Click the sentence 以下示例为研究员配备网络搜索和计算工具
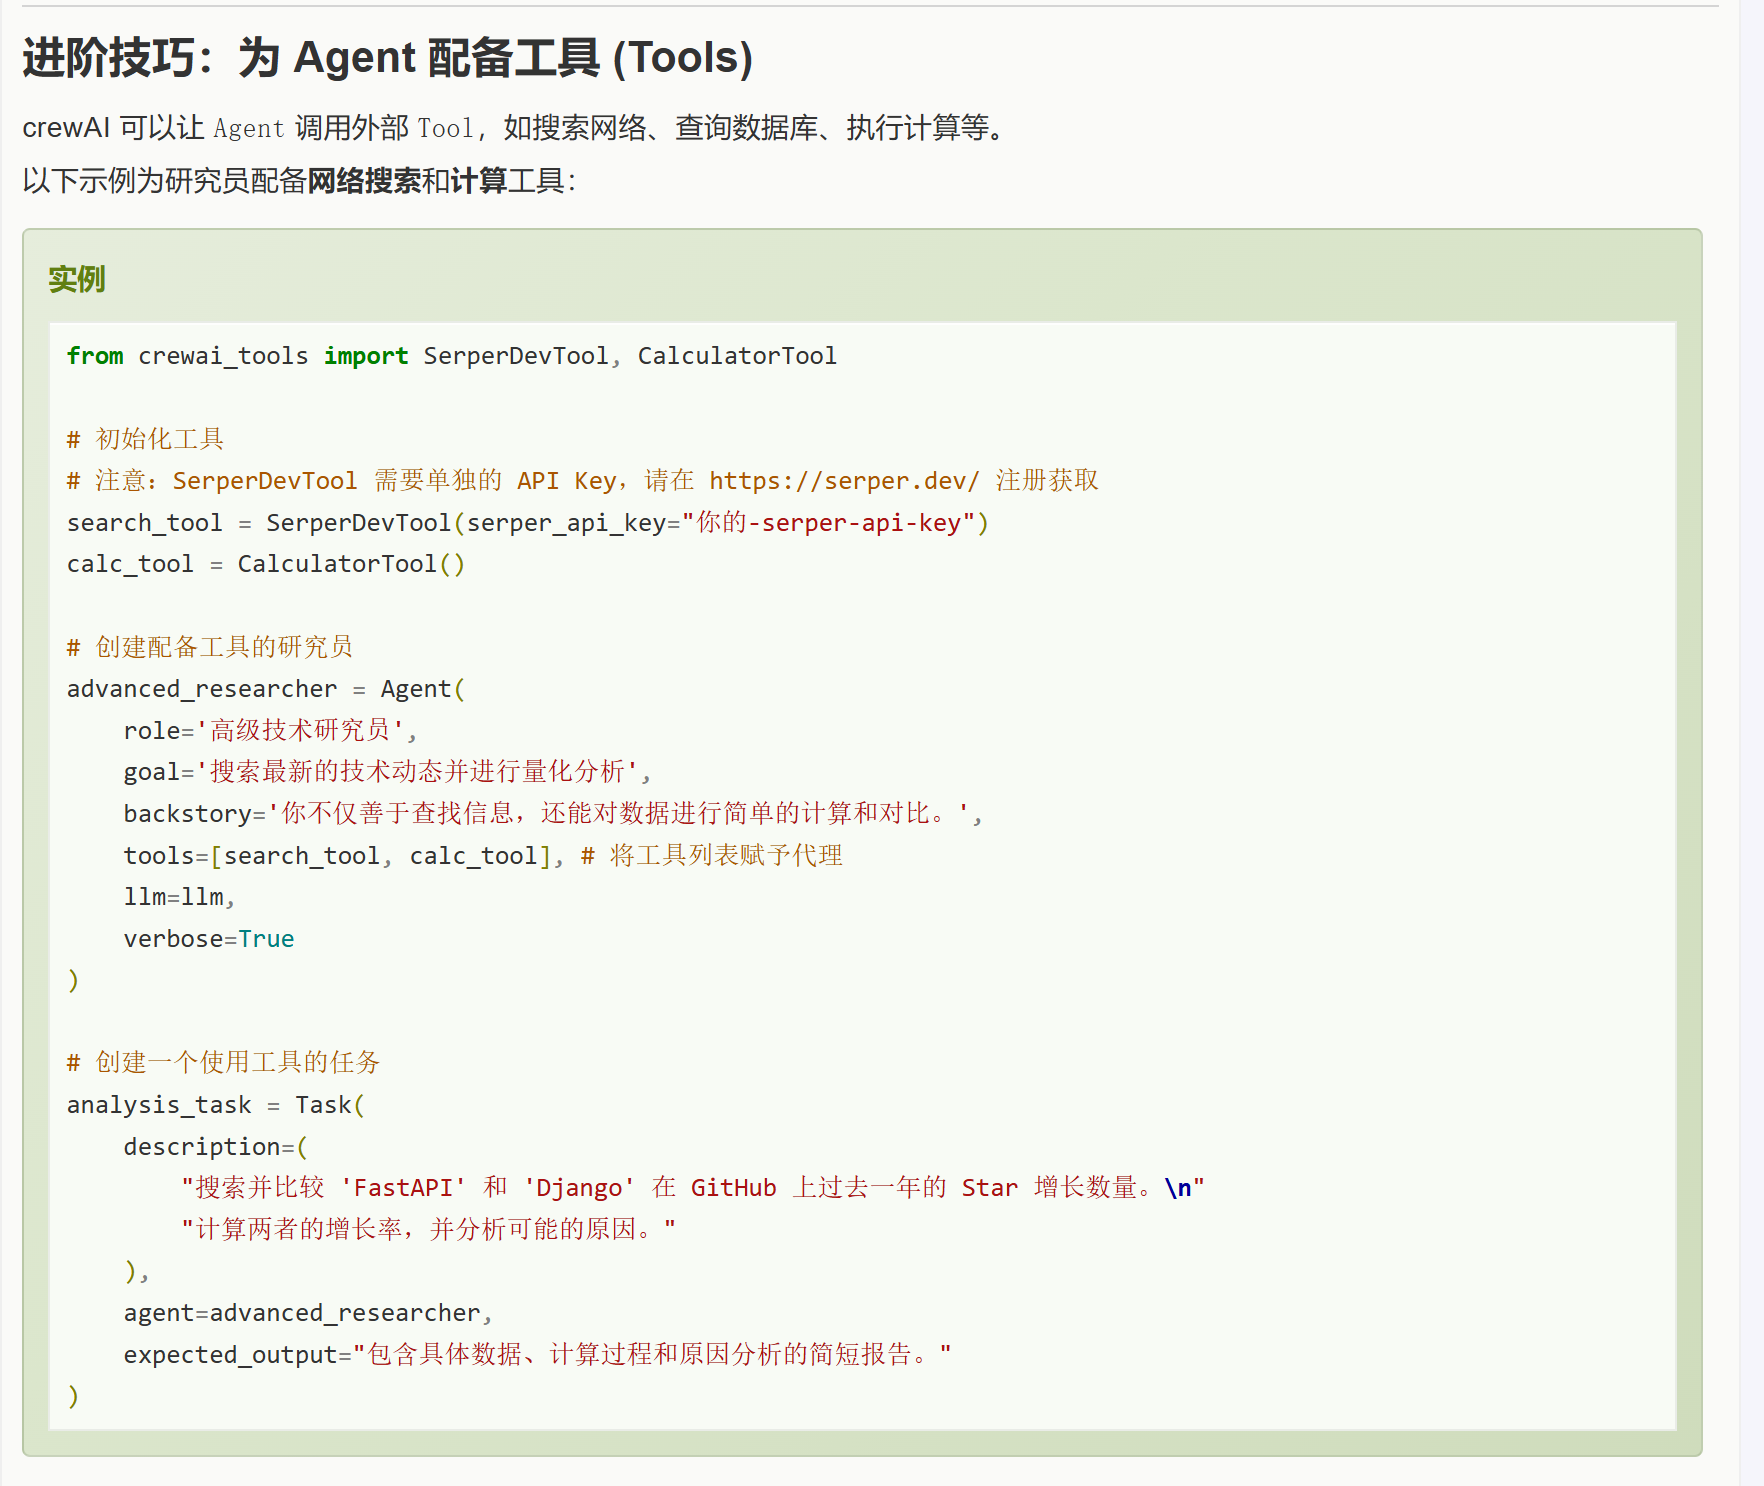The width and height of the screenshot is (1764, 1486). click(299, 181)
